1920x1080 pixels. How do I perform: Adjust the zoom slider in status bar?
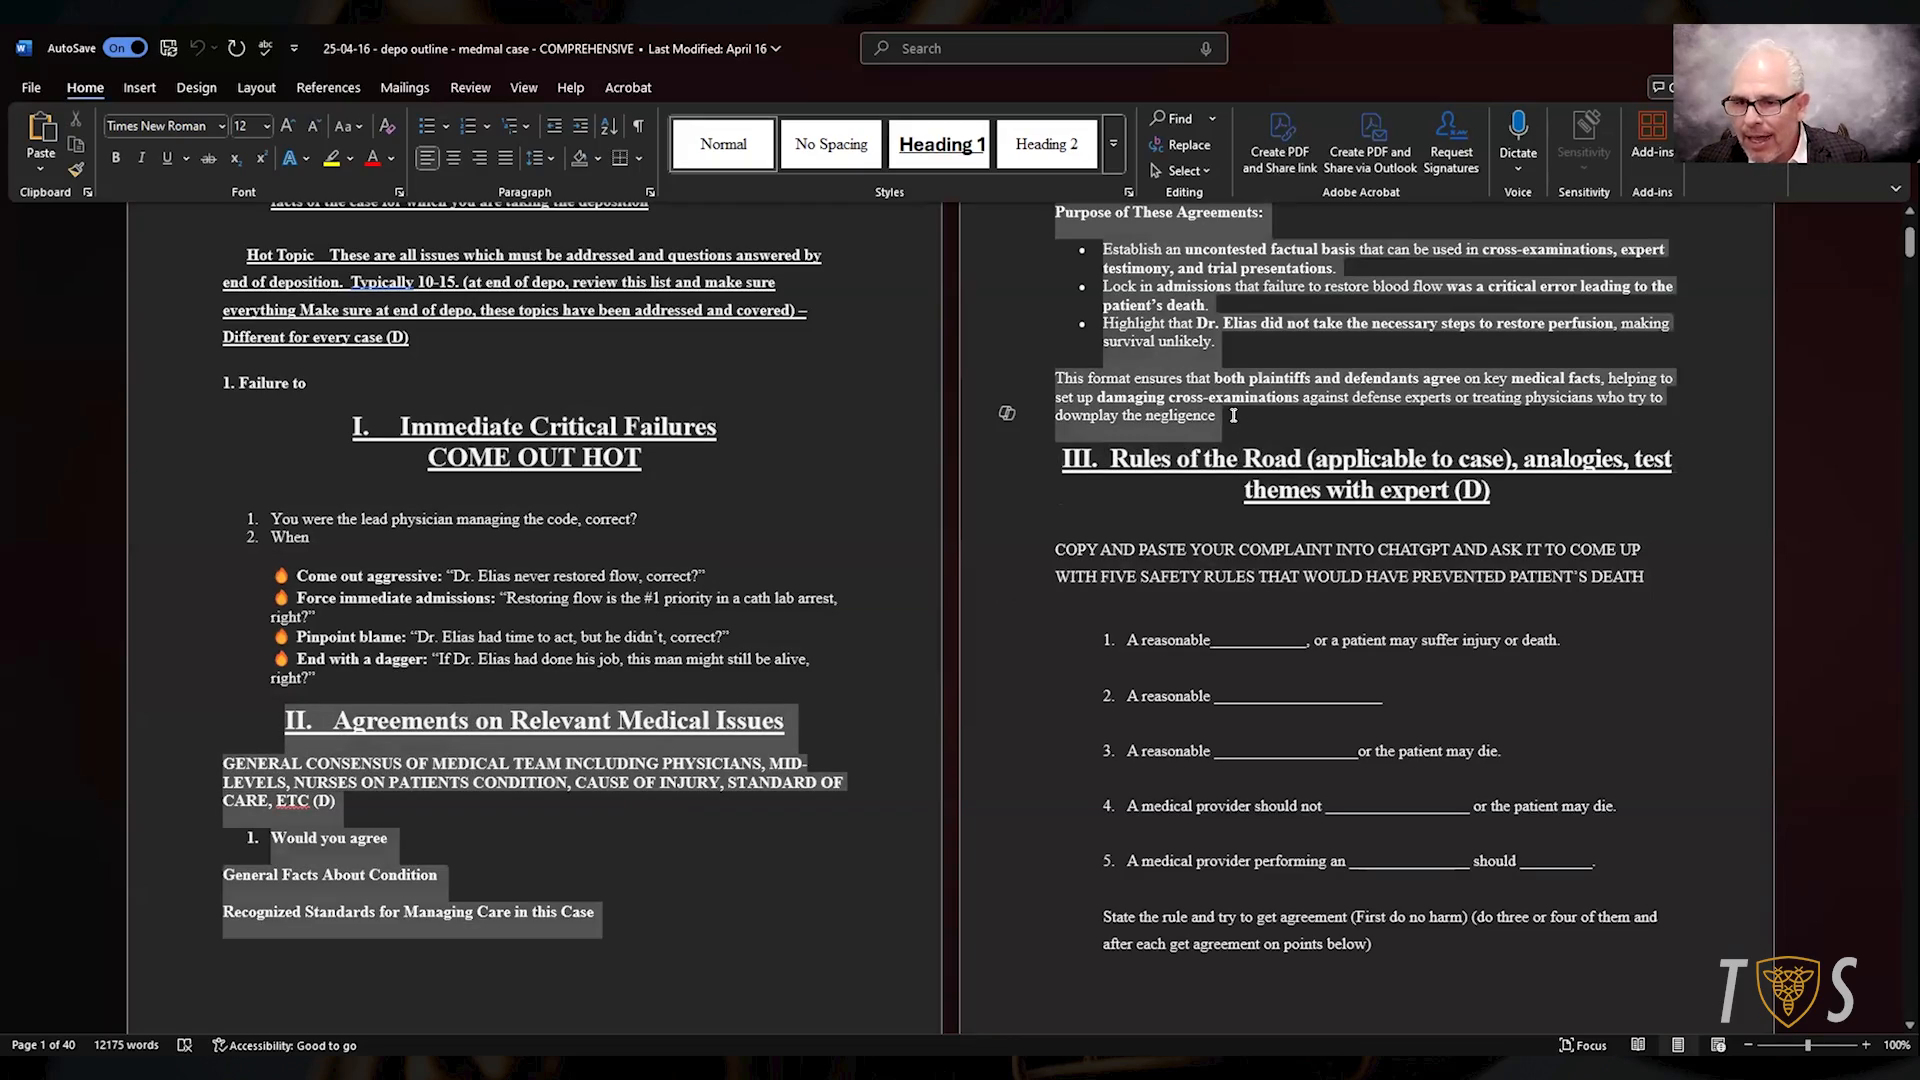click(x=1807, y=1045)
